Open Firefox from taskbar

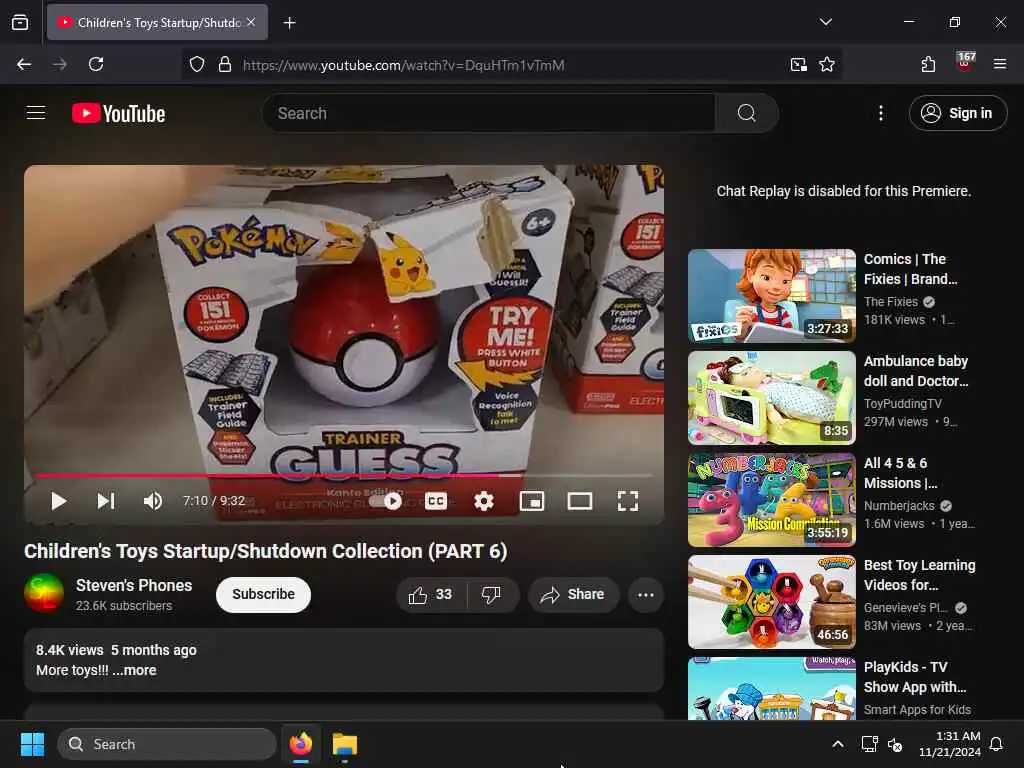(x=300, y=744)
